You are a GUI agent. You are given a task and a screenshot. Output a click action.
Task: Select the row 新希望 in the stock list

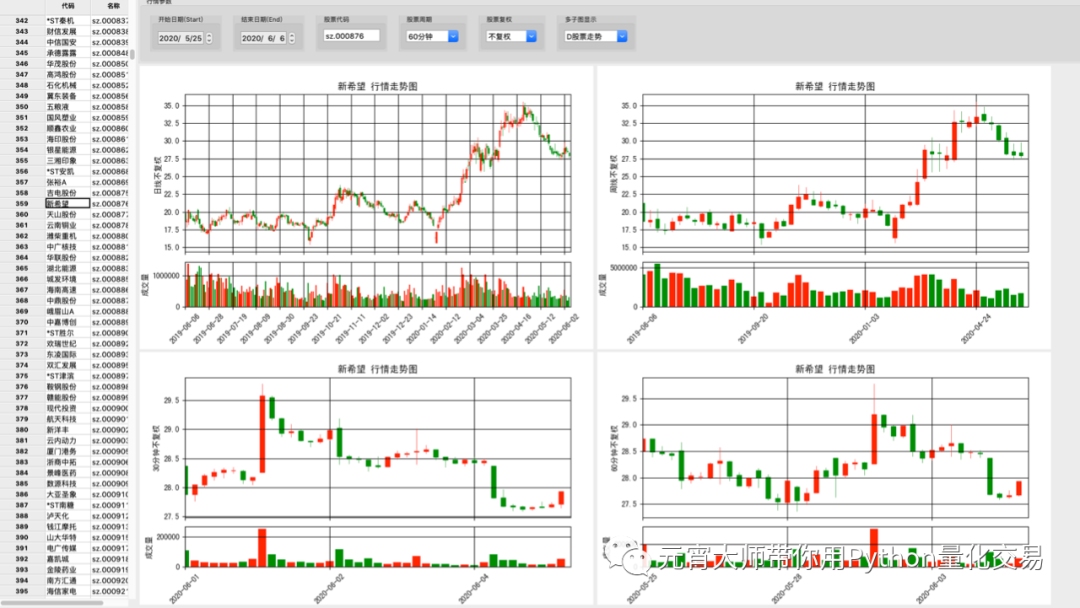[68, 204]
